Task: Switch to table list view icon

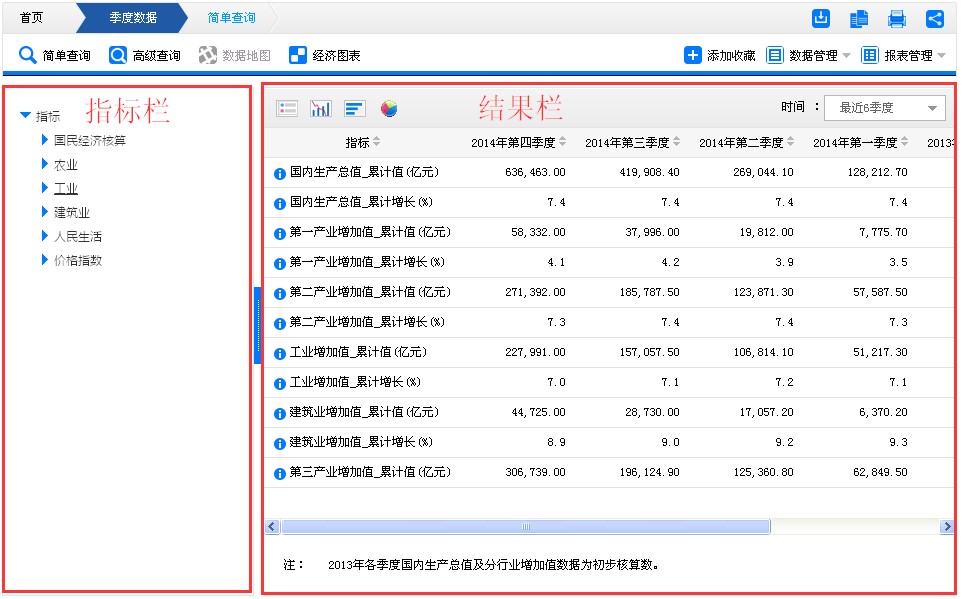Action: coord(287,109)
